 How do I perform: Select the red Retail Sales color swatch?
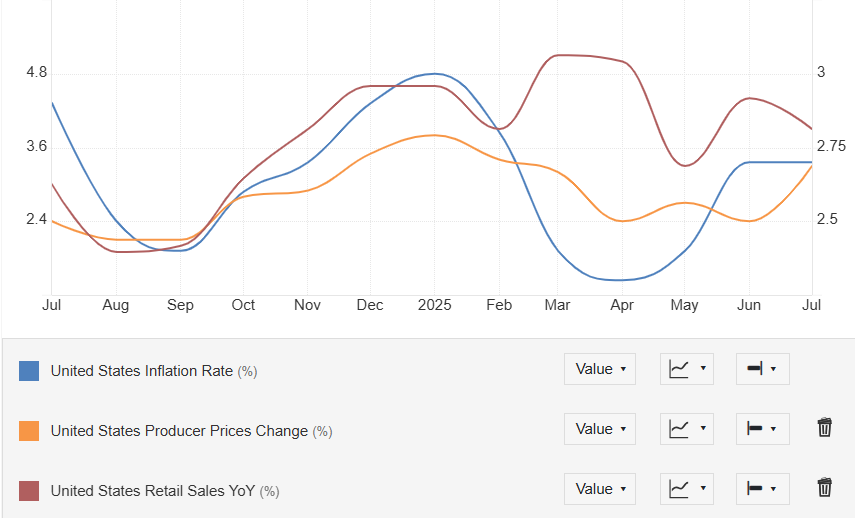(x=29, y=491)
